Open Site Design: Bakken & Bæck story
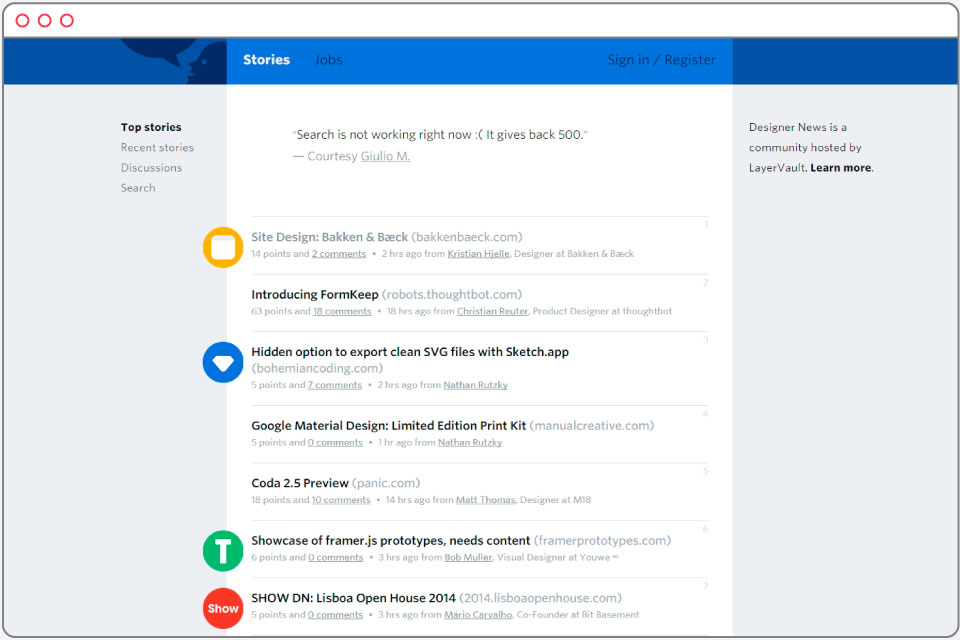This screenshot has width=960, height=640. pos(329,237)
